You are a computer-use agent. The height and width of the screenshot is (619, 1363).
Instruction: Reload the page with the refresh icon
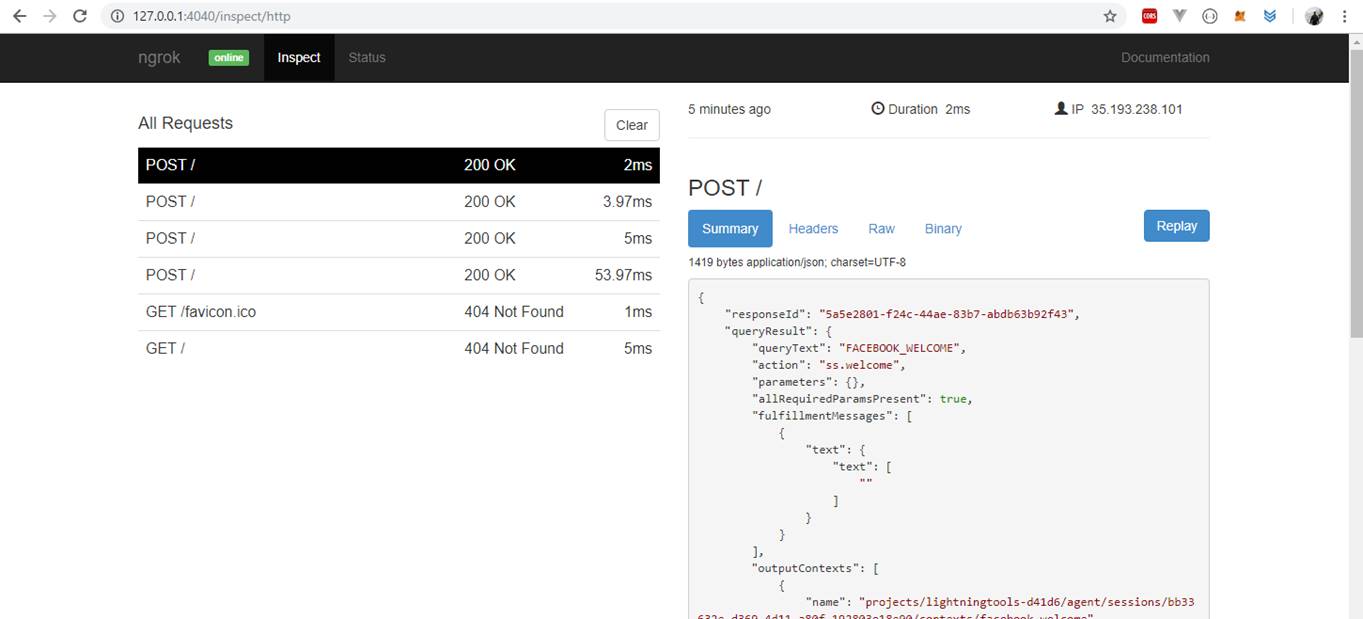80,16
